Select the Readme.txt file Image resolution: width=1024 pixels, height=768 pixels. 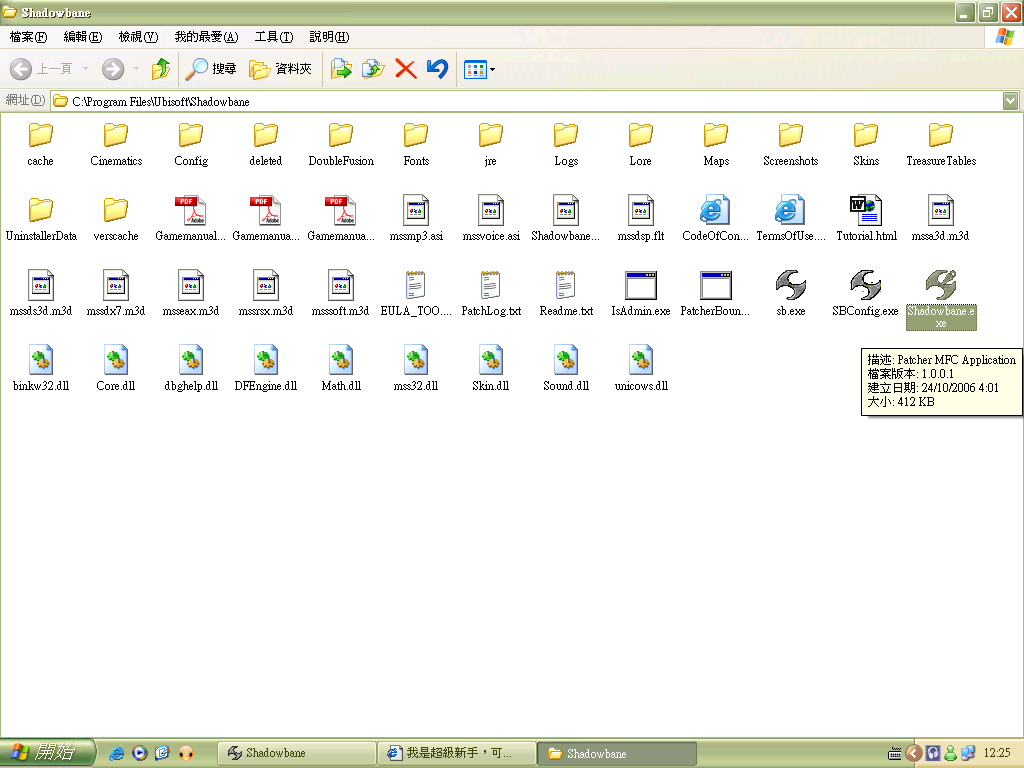click(x=566, y=295)
